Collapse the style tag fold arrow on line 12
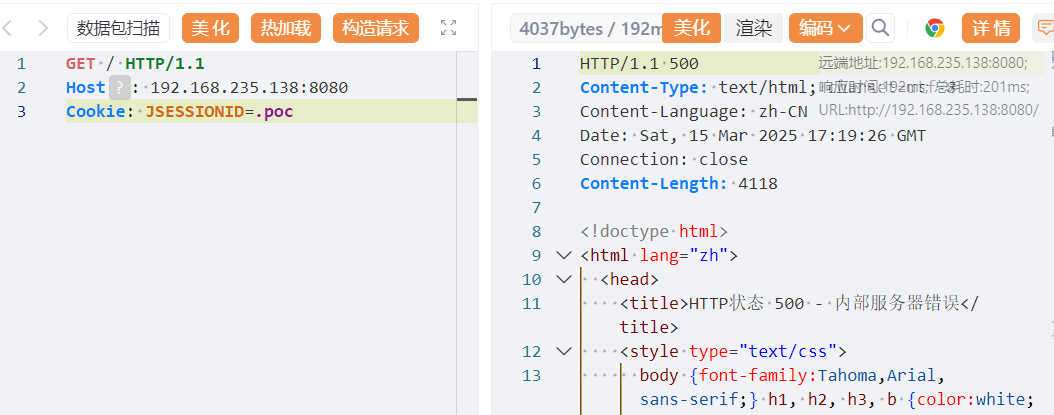The image size is (1054, 415). pyautogui.click(x=564, y=352)
